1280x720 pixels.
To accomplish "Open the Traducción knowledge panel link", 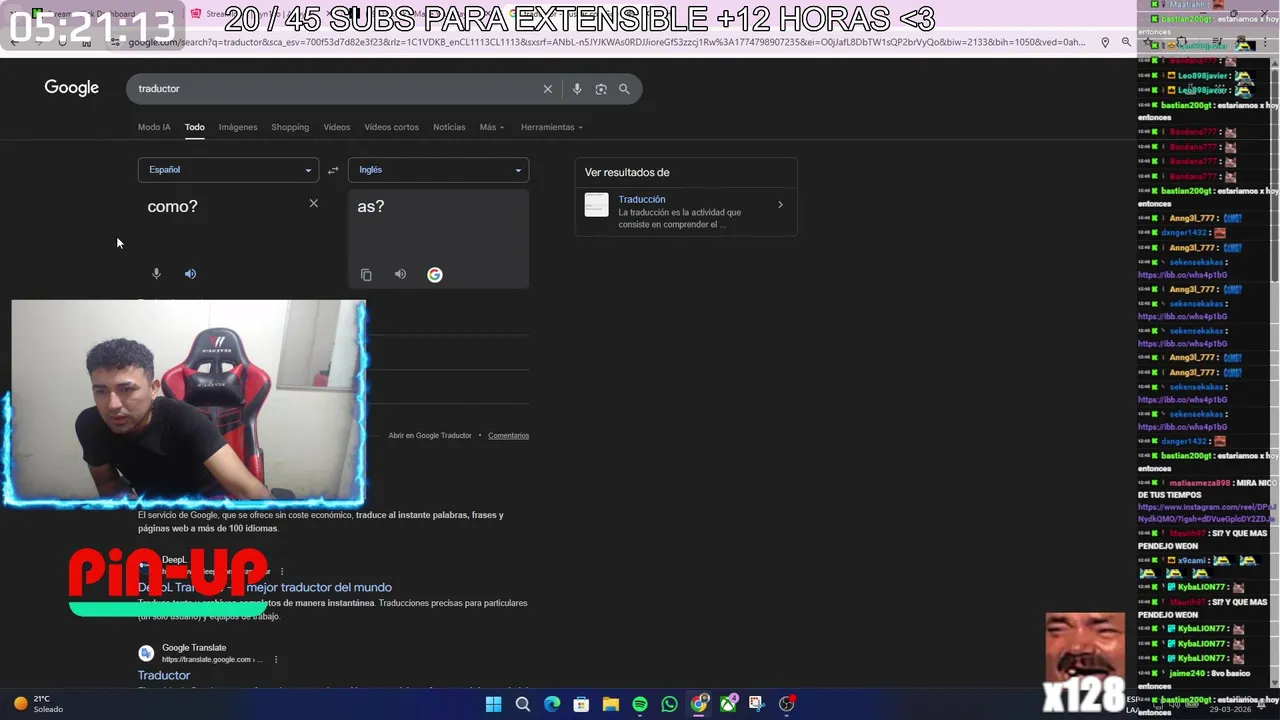I will [x=641, y=199].
